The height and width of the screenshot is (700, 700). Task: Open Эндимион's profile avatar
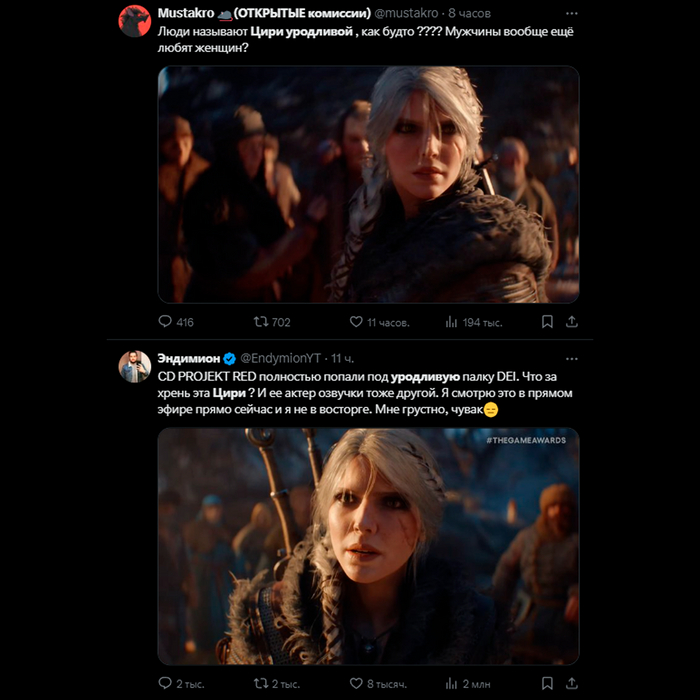(x=135, y=366)
